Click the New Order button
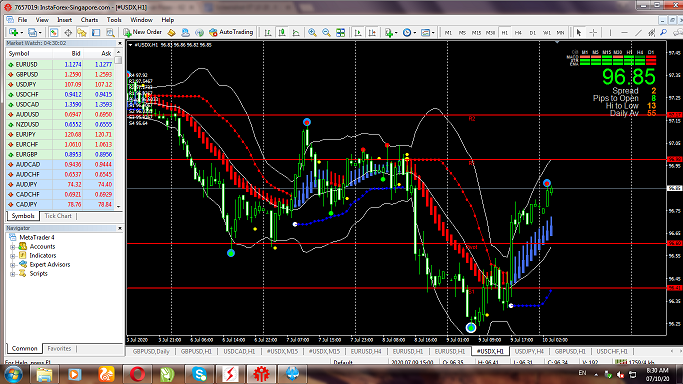Viewport: 683px width, 384px height. pos(142,32)
